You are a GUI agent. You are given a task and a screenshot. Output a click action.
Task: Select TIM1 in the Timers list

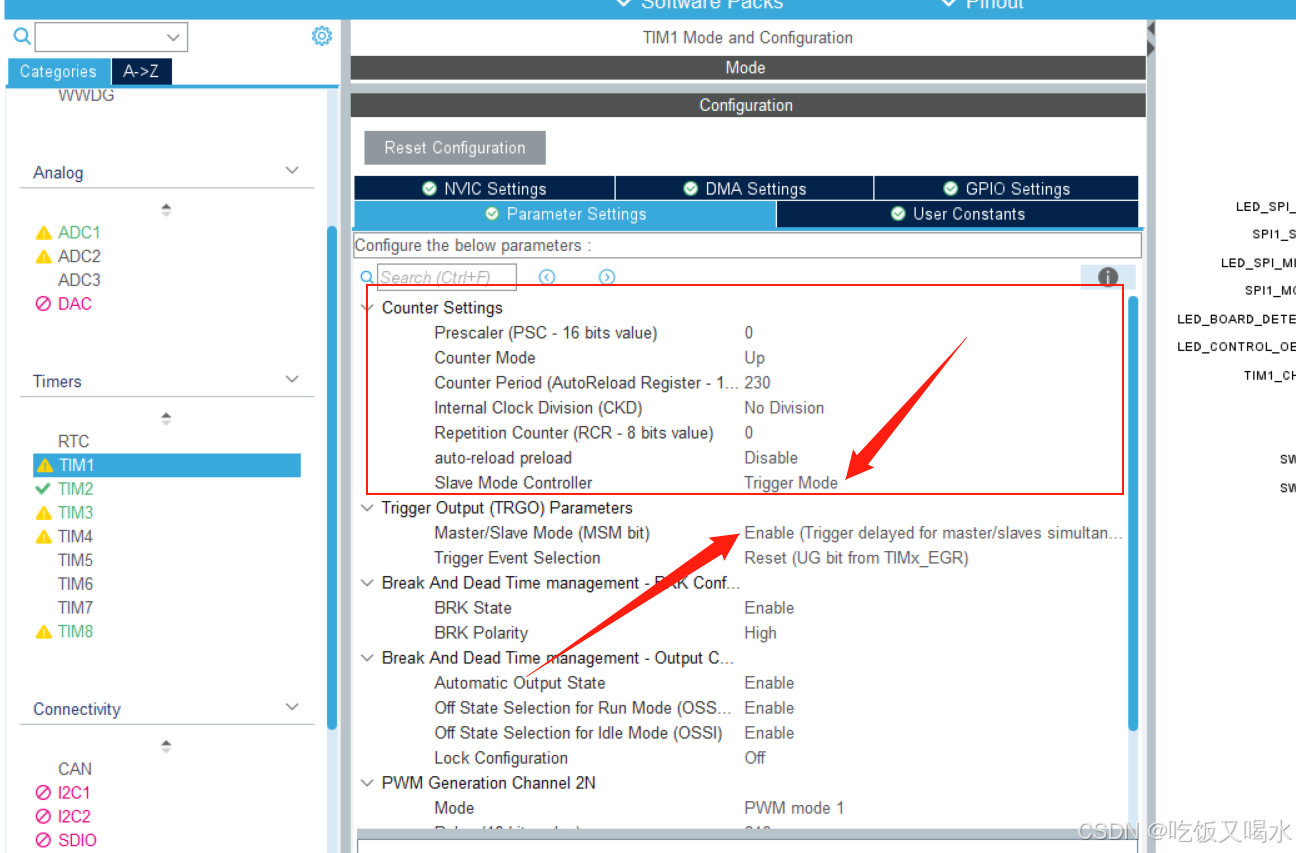(x=167, y=465)
